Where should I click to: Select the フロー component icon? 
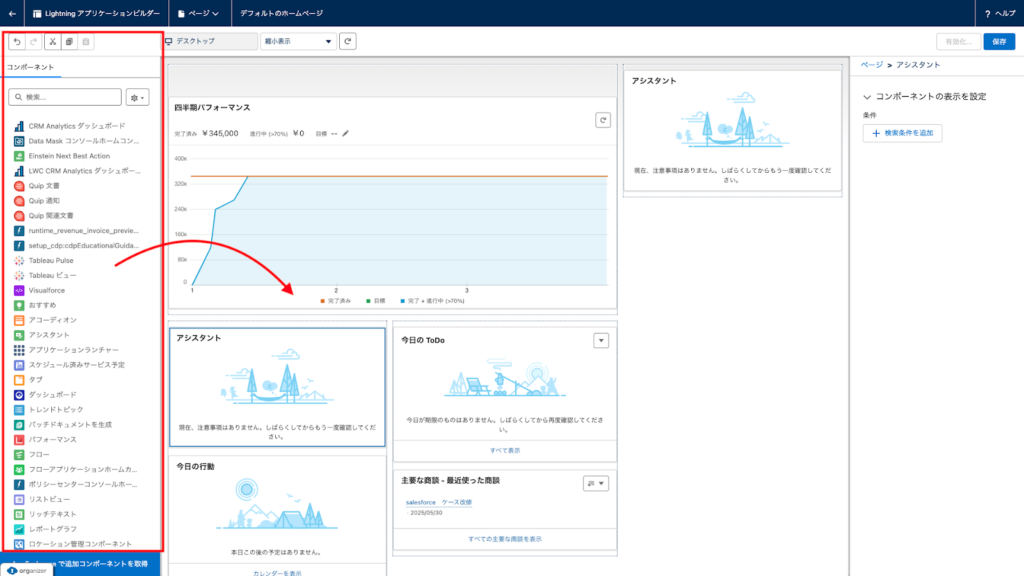19,455
